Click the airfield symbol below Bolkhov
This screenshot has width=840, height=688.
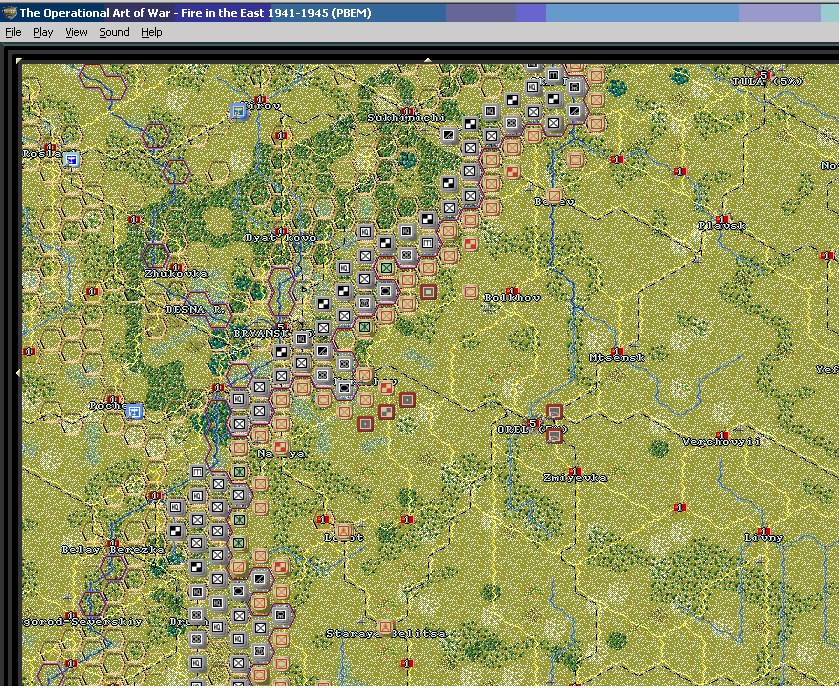click(x=487, y=309)
